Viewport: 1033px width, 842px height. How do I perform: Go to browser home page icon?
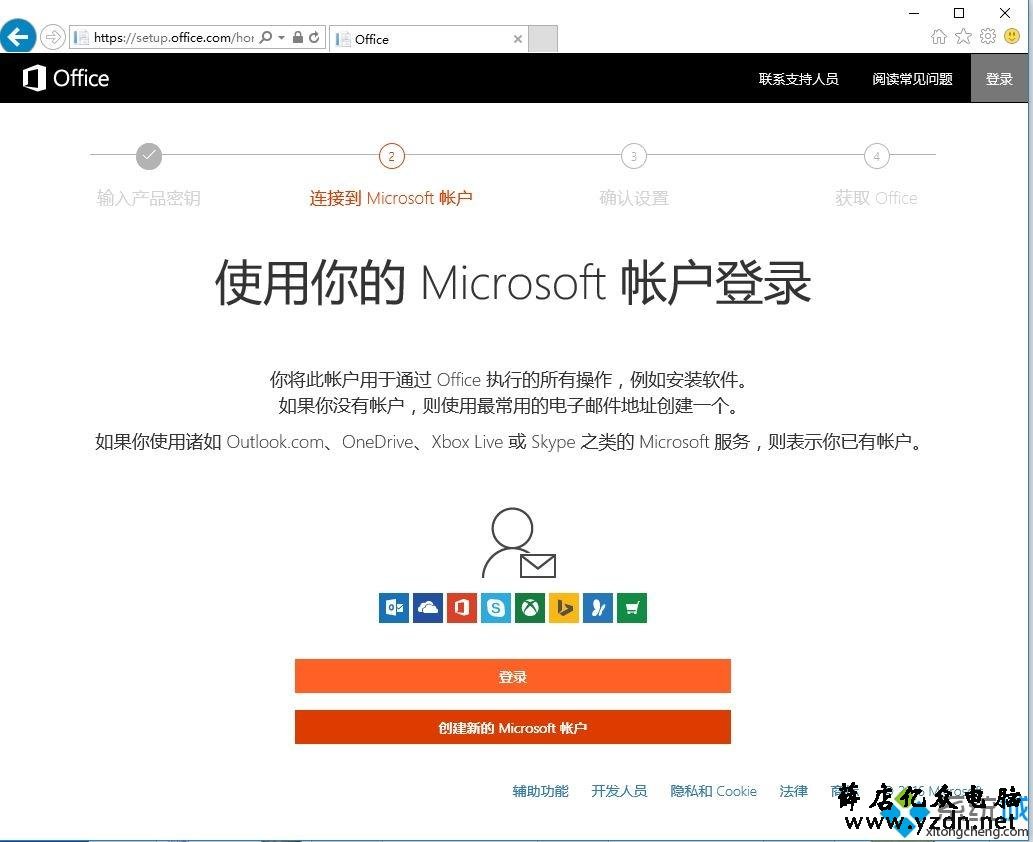coord(939,36)
